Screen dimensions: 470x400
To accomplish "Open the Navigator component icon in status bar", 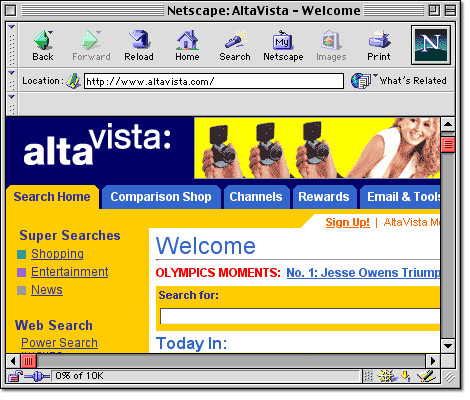I will pos(387,377).
